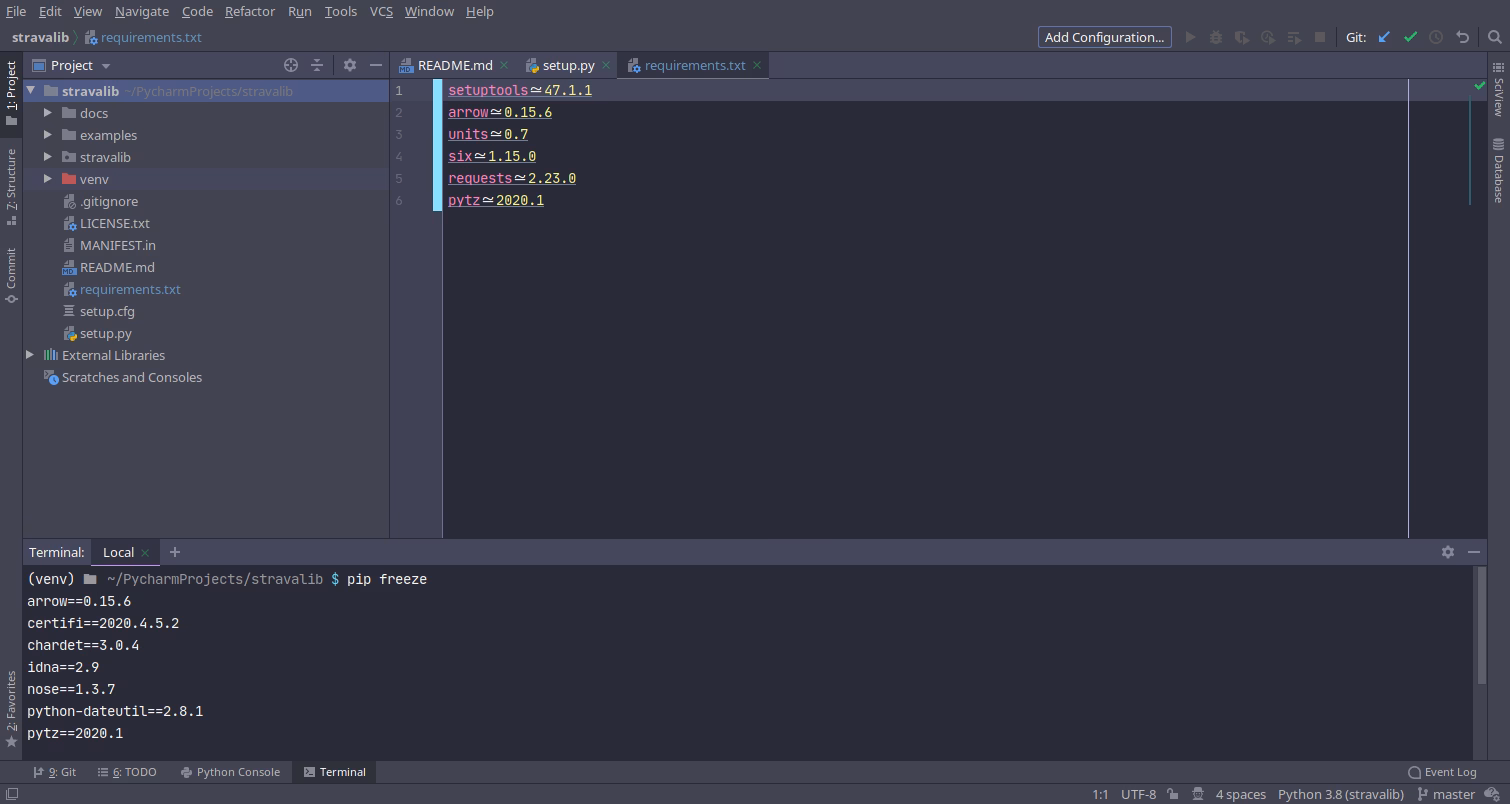Collapse all nodes in Project panel icon
Screen dimensions: 1510x804
point(317,64)
